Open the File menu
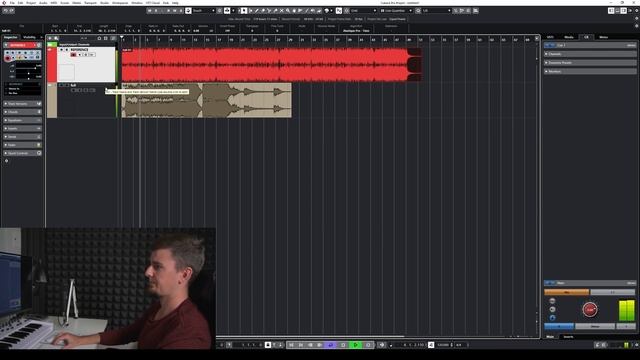The image size is (640, 360). point(12,3)
